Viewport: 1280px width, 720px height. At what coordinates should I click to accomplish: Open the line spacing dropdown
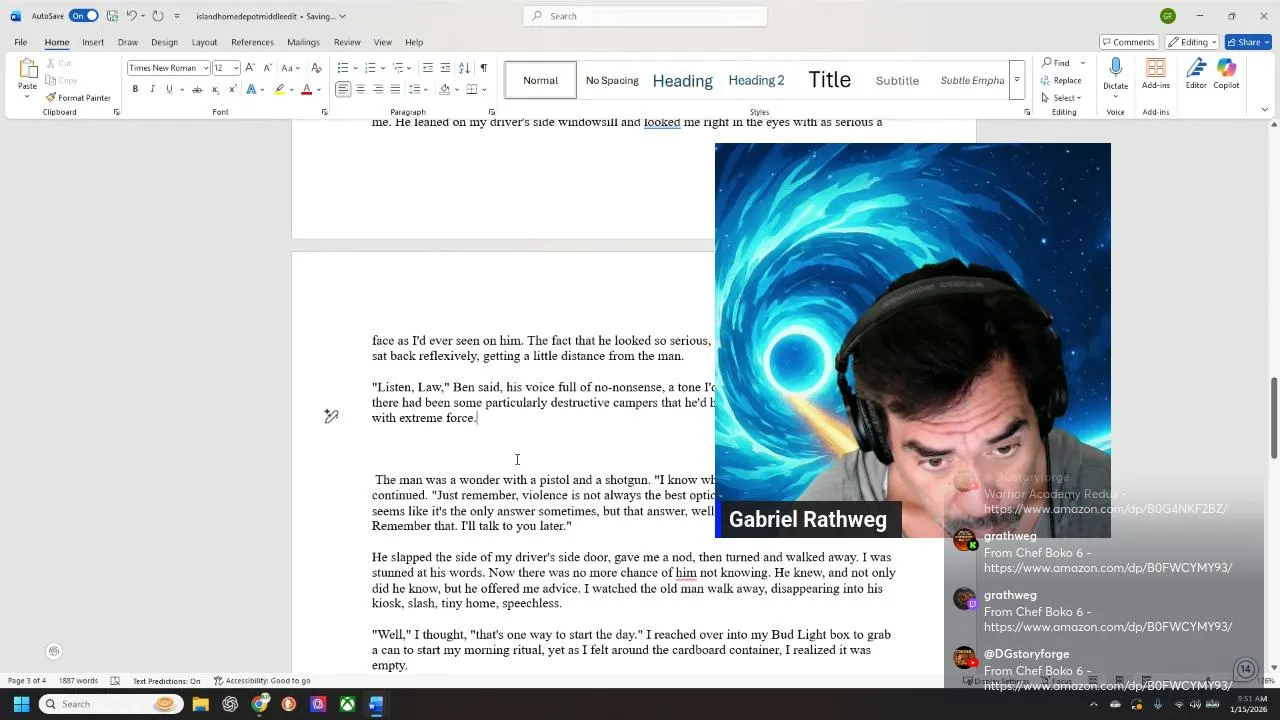pos(416,89)
